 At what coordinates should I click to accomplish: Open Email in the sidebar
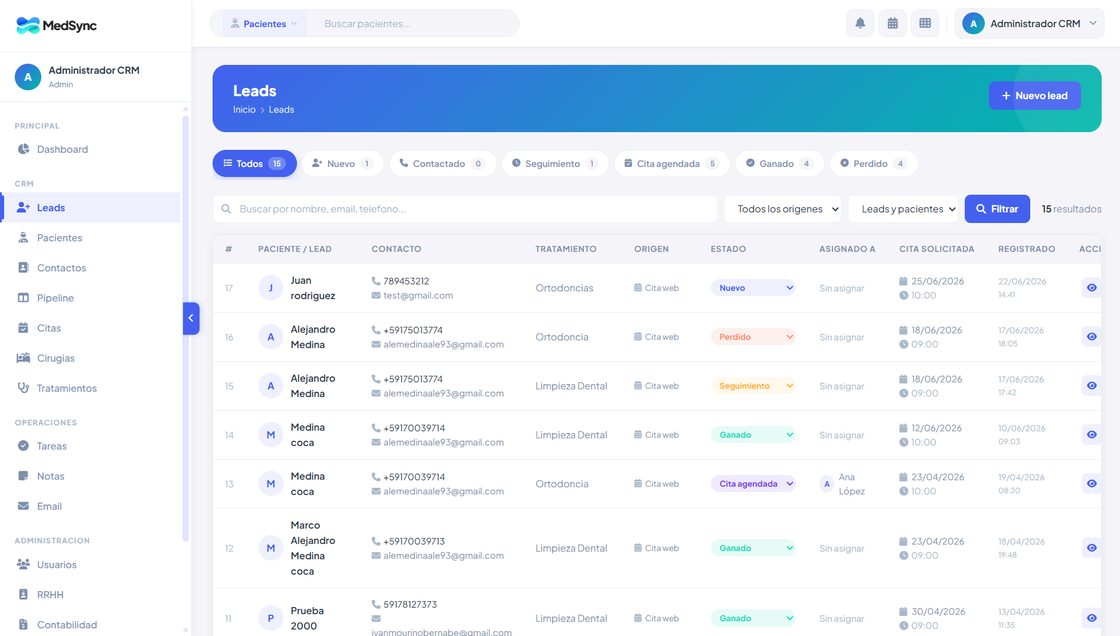90,506
